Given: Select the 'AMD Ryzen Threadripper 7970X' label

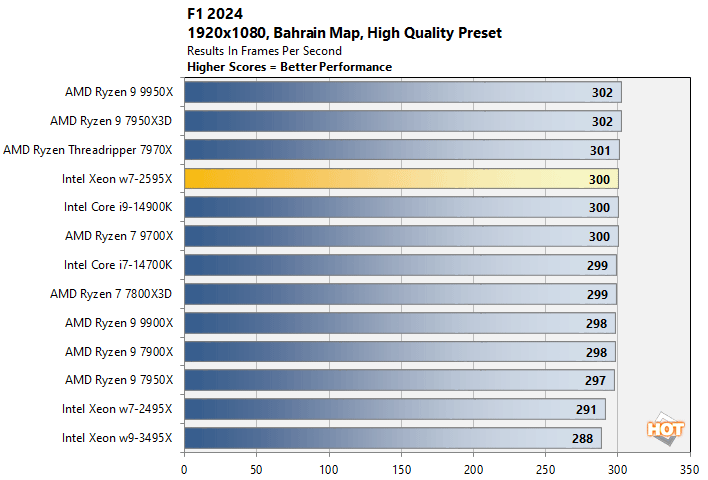Looking at the screenshot, I should point(88,150).
